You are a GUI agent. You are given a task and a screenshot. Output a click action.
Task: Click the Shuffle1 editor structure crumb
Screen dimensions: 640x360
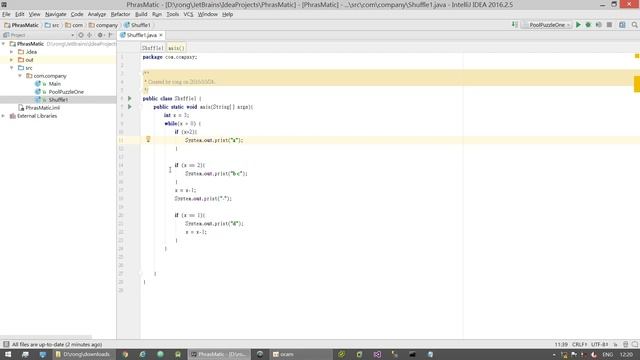(x=153, y=48)
